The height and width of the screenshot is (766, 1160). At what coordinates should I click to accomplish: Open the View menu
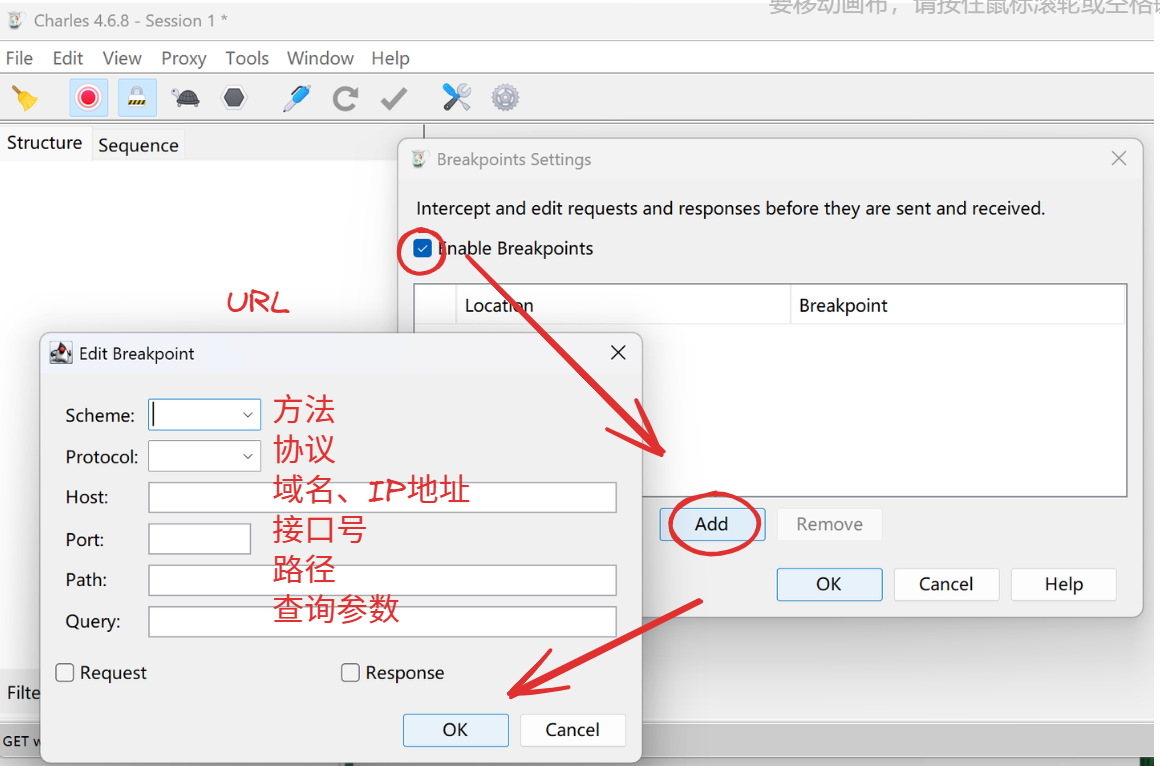pyautogui.click(x=122, y=58)
